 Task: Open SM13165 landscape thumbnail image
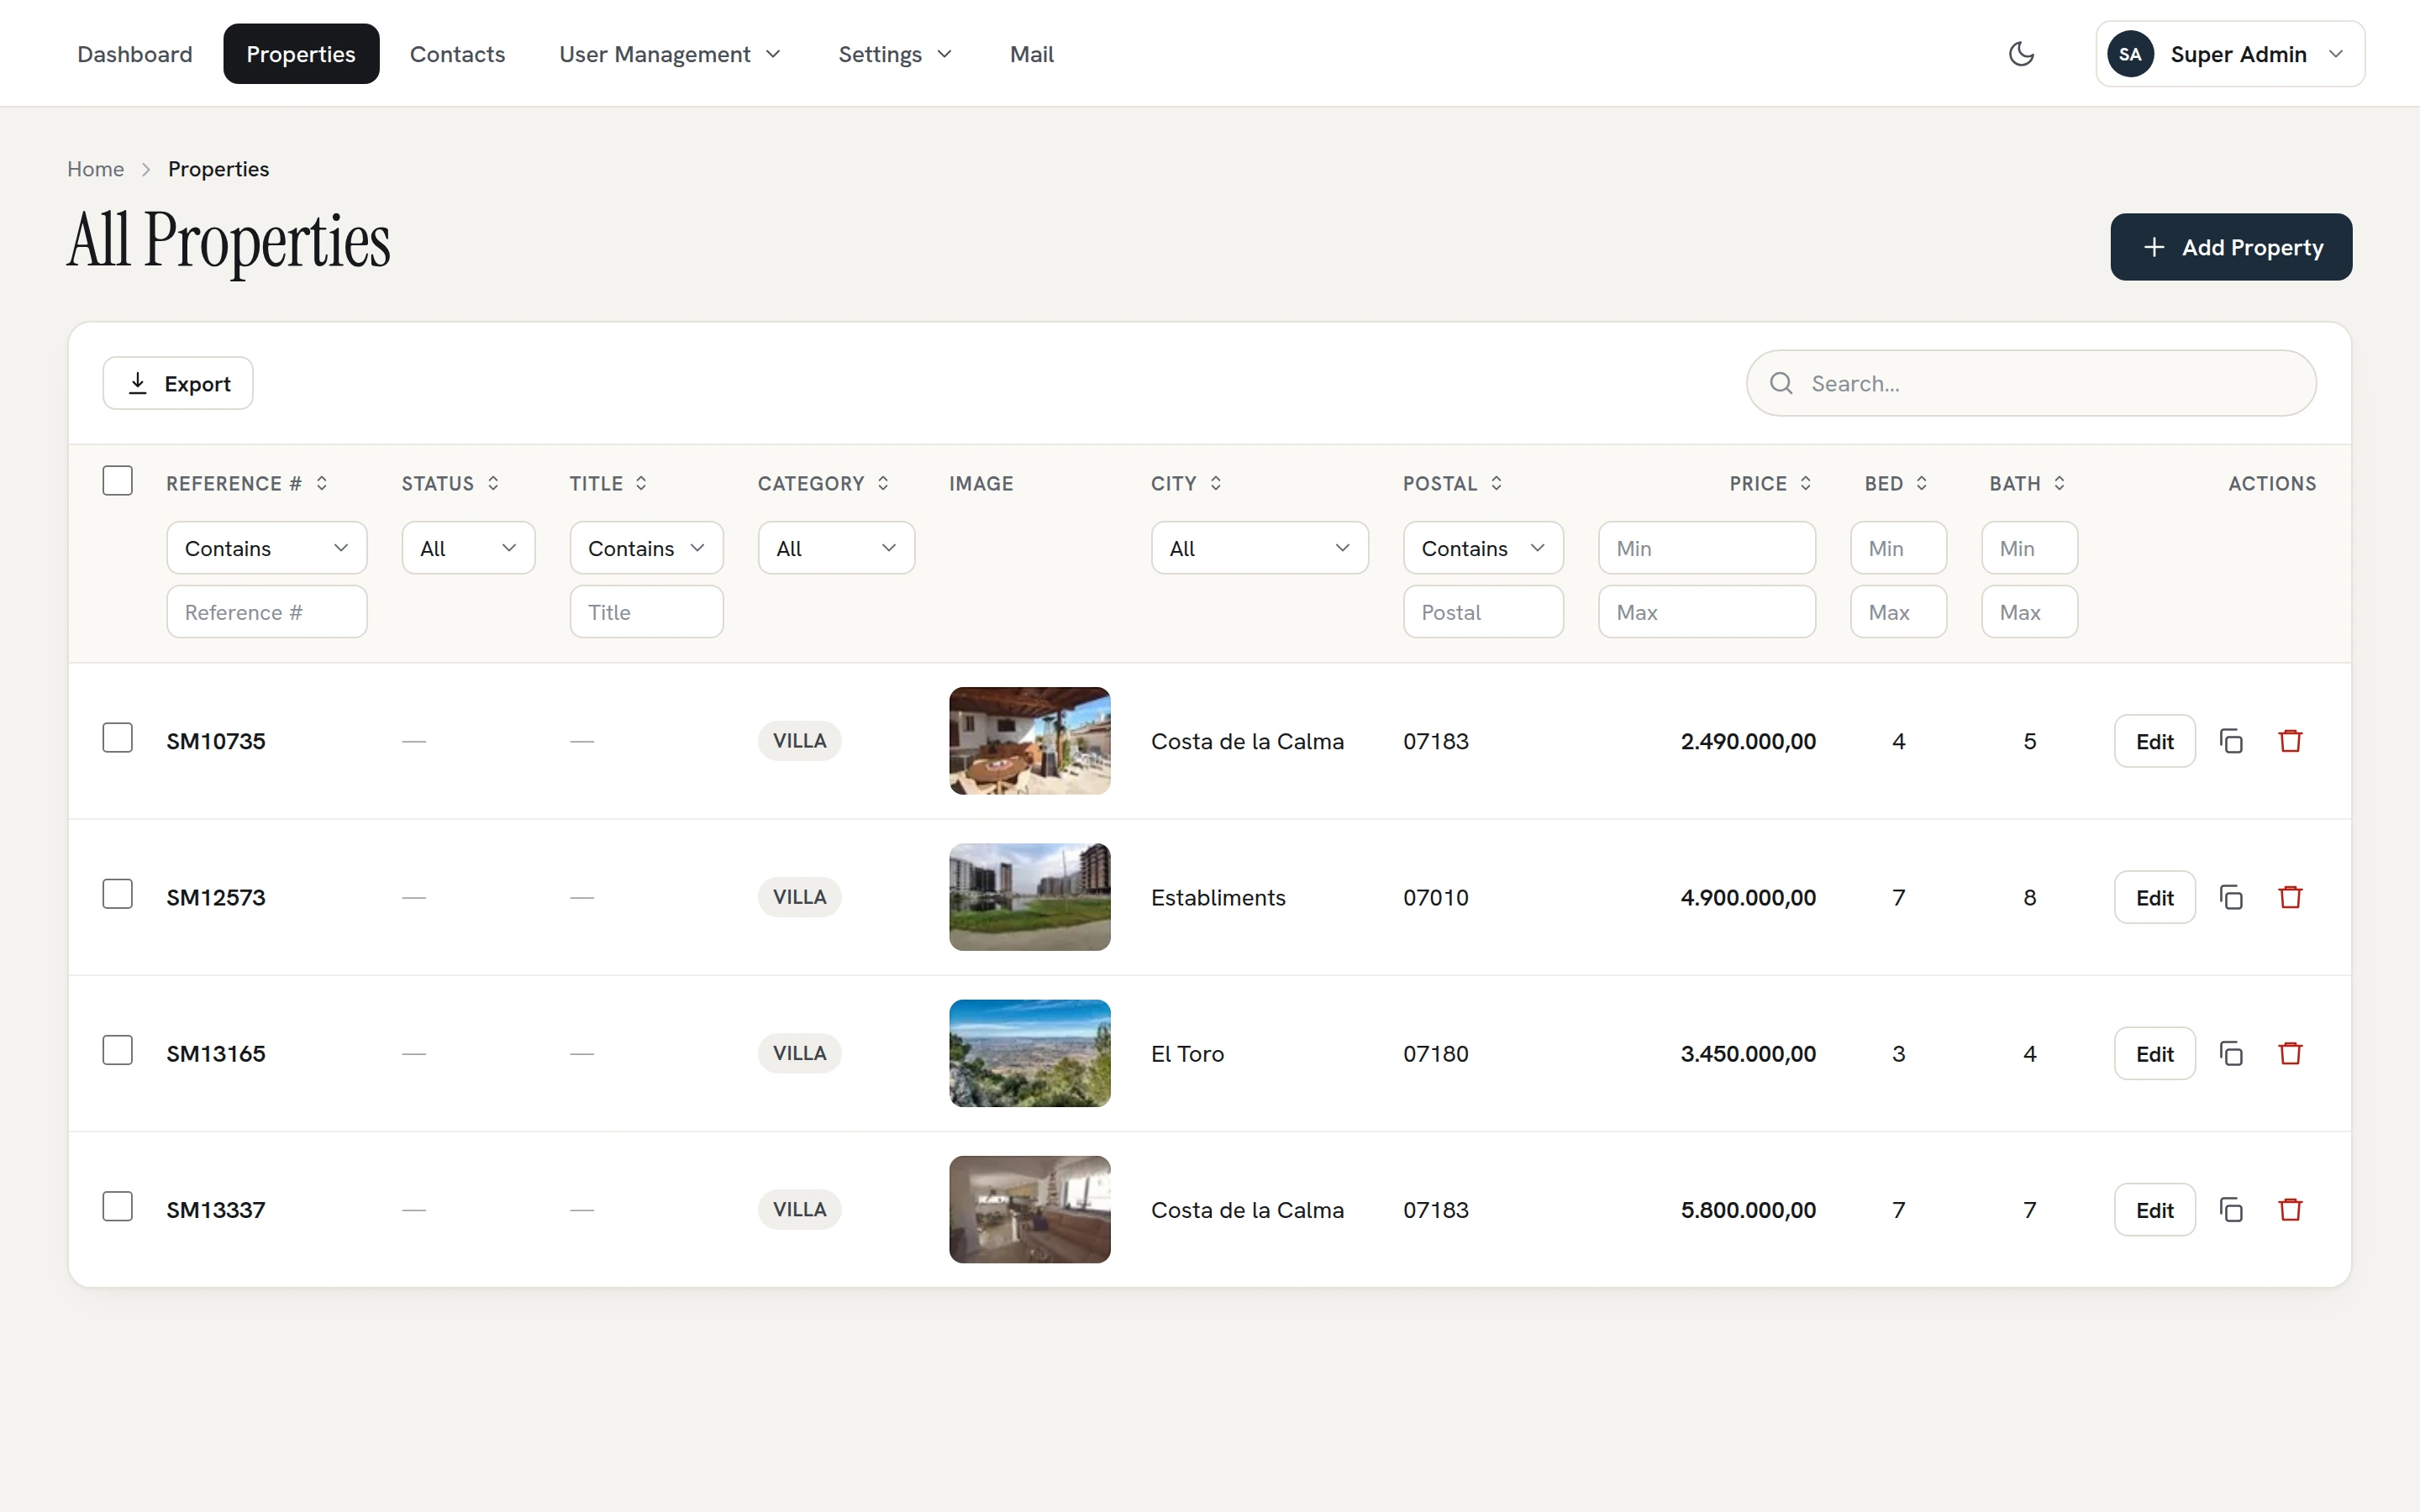pyautogui.click(x=1029, y=1053)
